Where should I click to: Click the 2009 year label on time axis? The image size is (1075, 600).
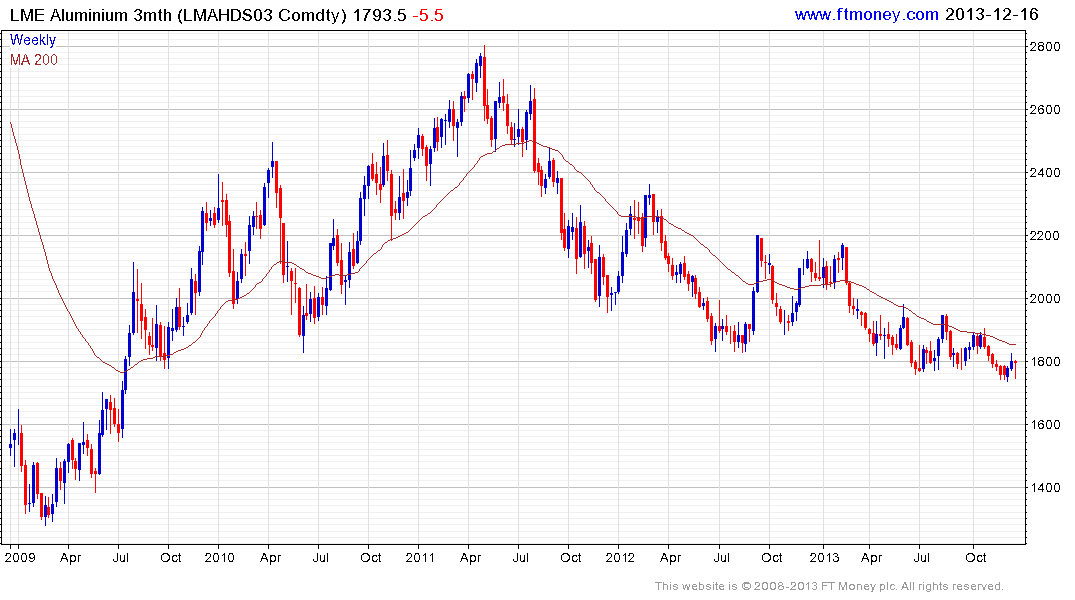pos(20,557)
